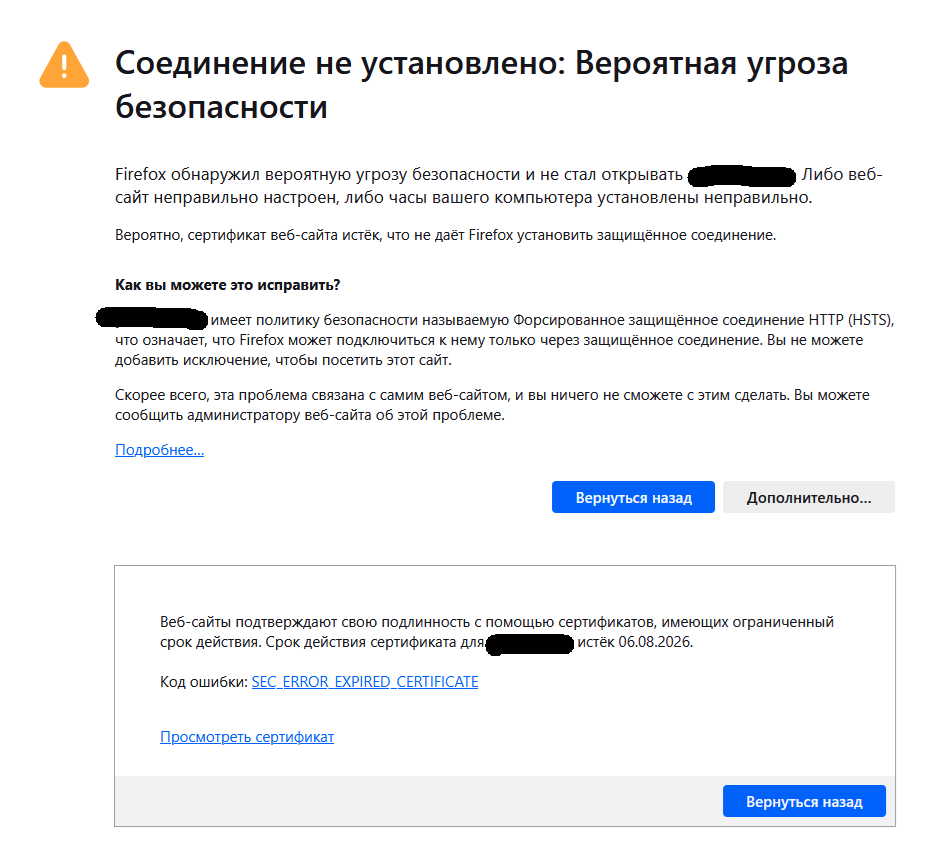The image size is (931, 846).
Task: Click the orange warning triangle icon
Action: (64, 65)
